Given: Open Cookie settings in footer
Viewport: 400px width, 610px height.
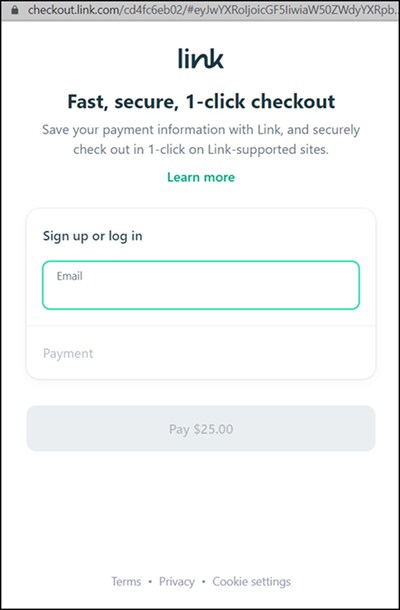Looking at the screenshot, I should point(251,582).
